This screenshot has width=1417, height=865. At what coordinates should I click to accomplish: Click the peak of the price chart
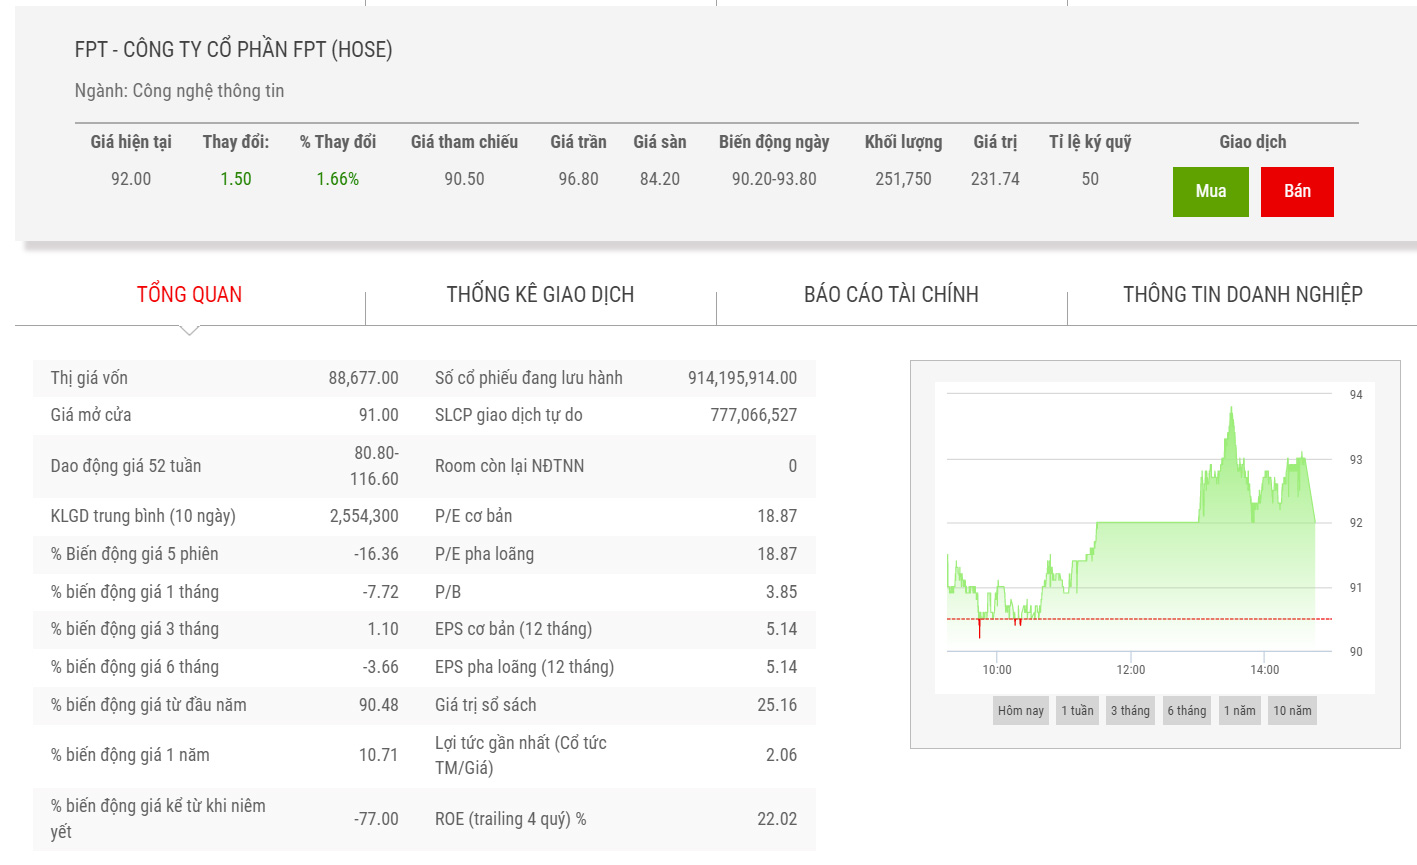(1231, 409)
